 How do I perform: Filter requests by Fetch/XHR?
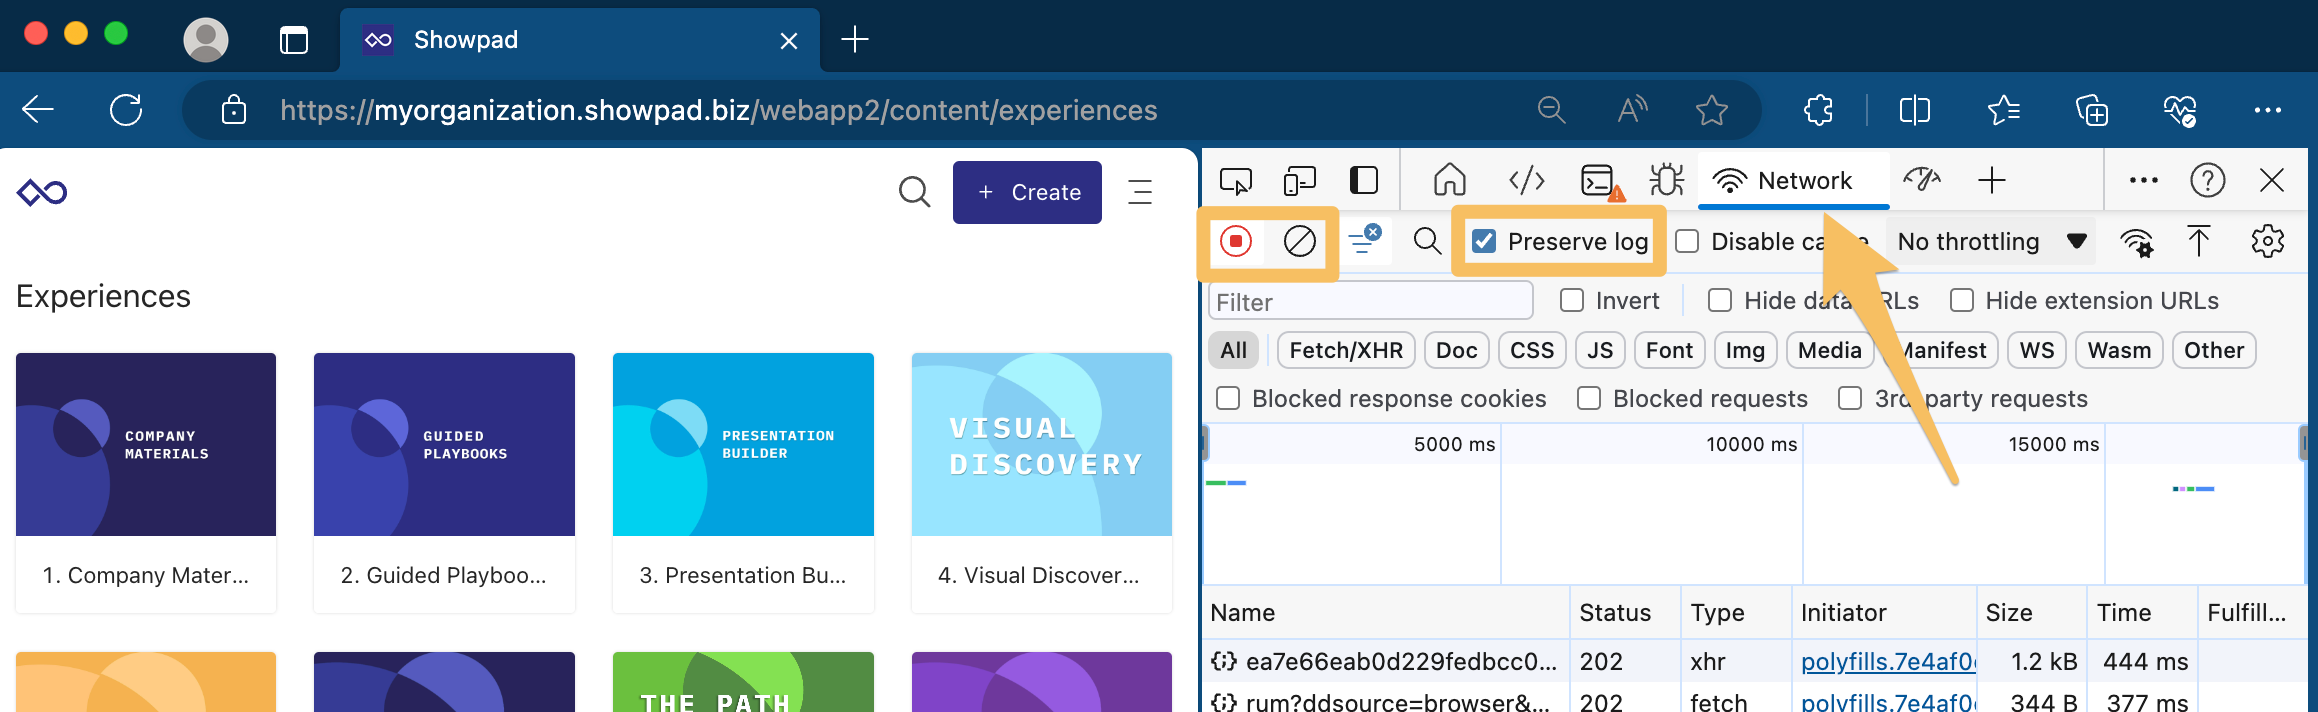pos(1346,351)
